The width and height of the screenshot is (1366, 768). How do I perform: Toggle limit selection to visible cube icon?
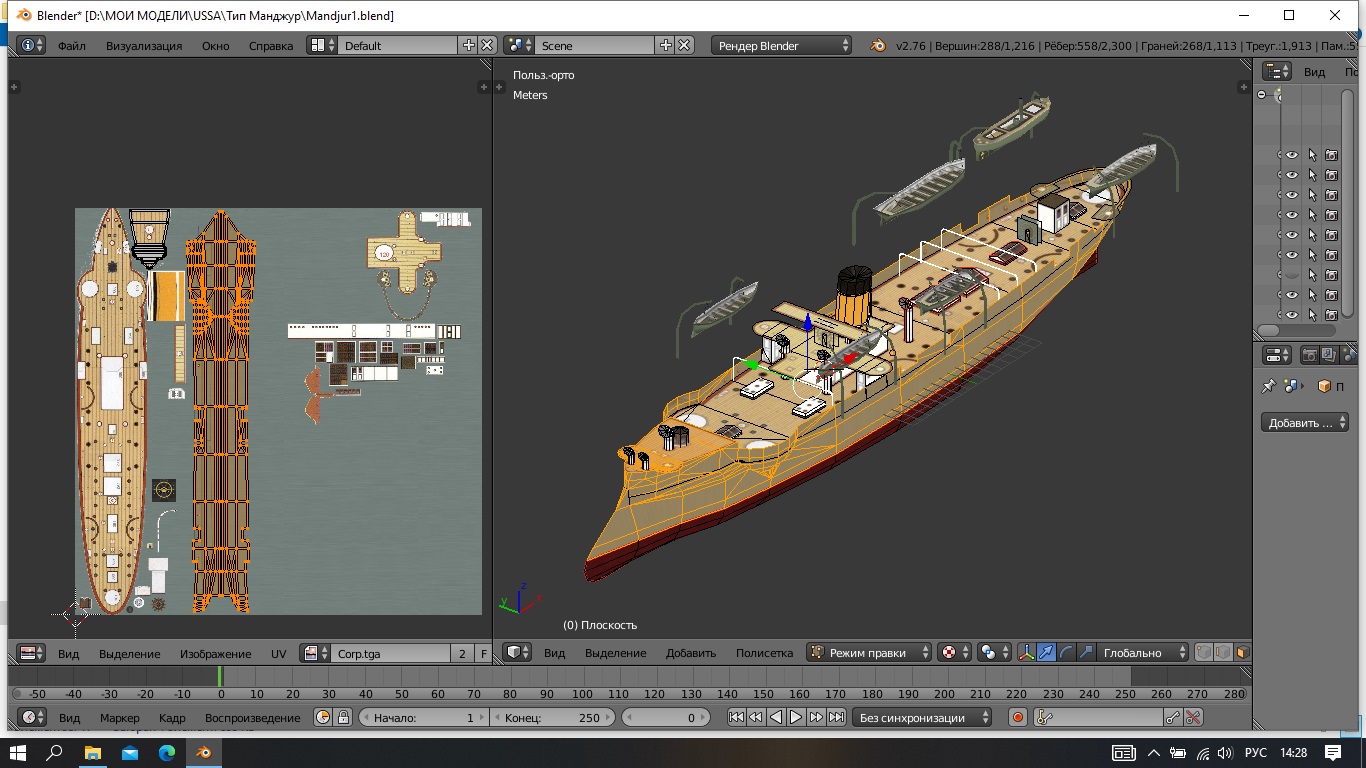tap(1242, 653)
